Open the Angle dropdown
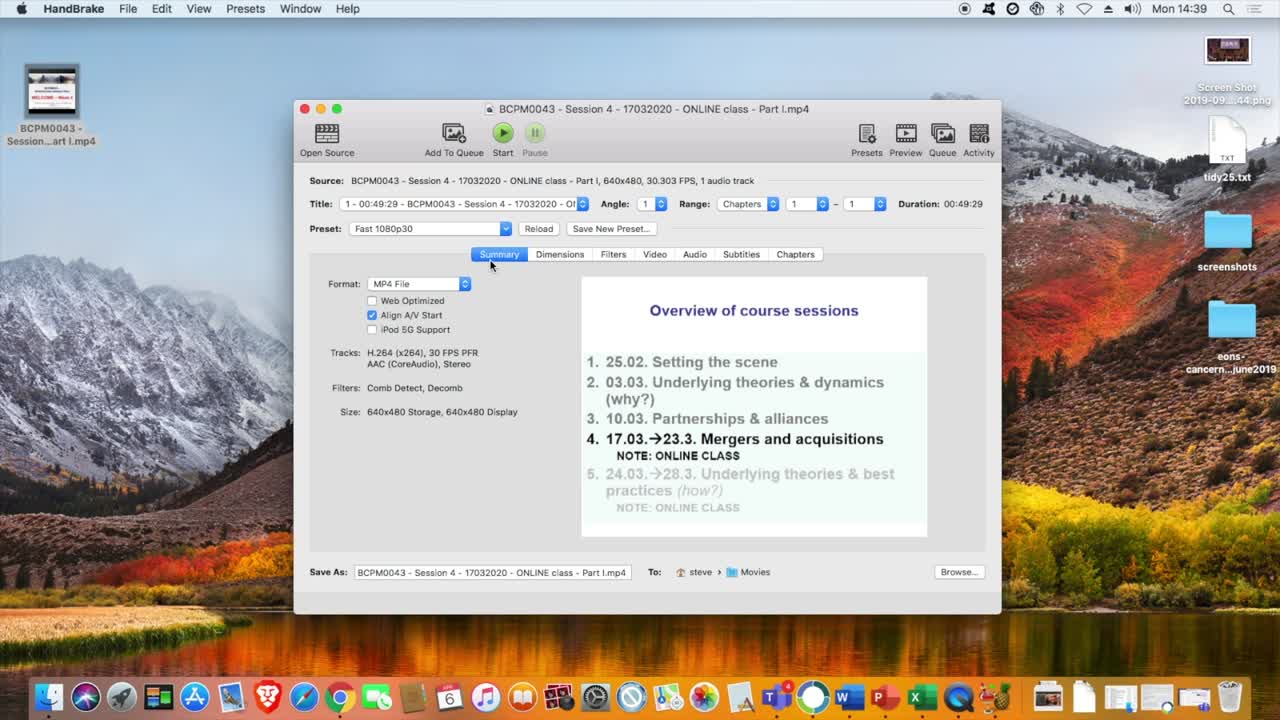This screenshot has width=1280, height=720. (x=652, y=204)
